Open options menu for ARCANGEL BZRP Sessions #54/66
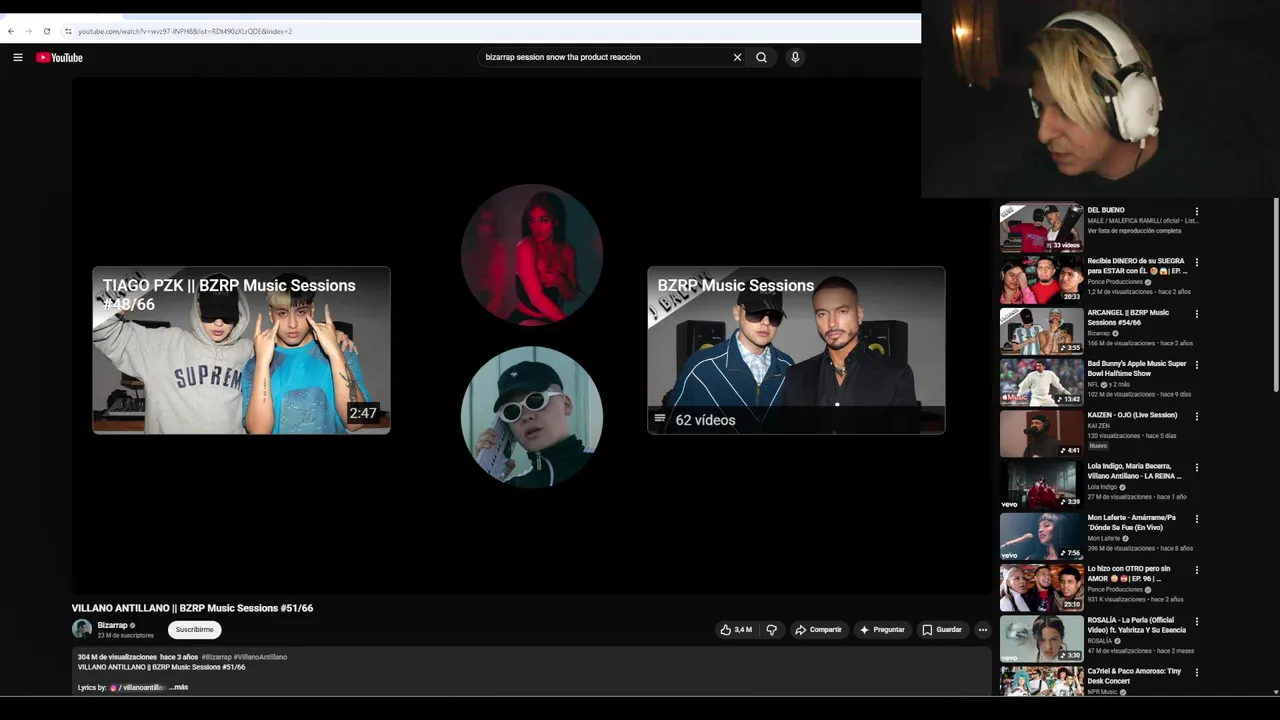This screenshot has height=720, width=1280. pos(1196,314)
